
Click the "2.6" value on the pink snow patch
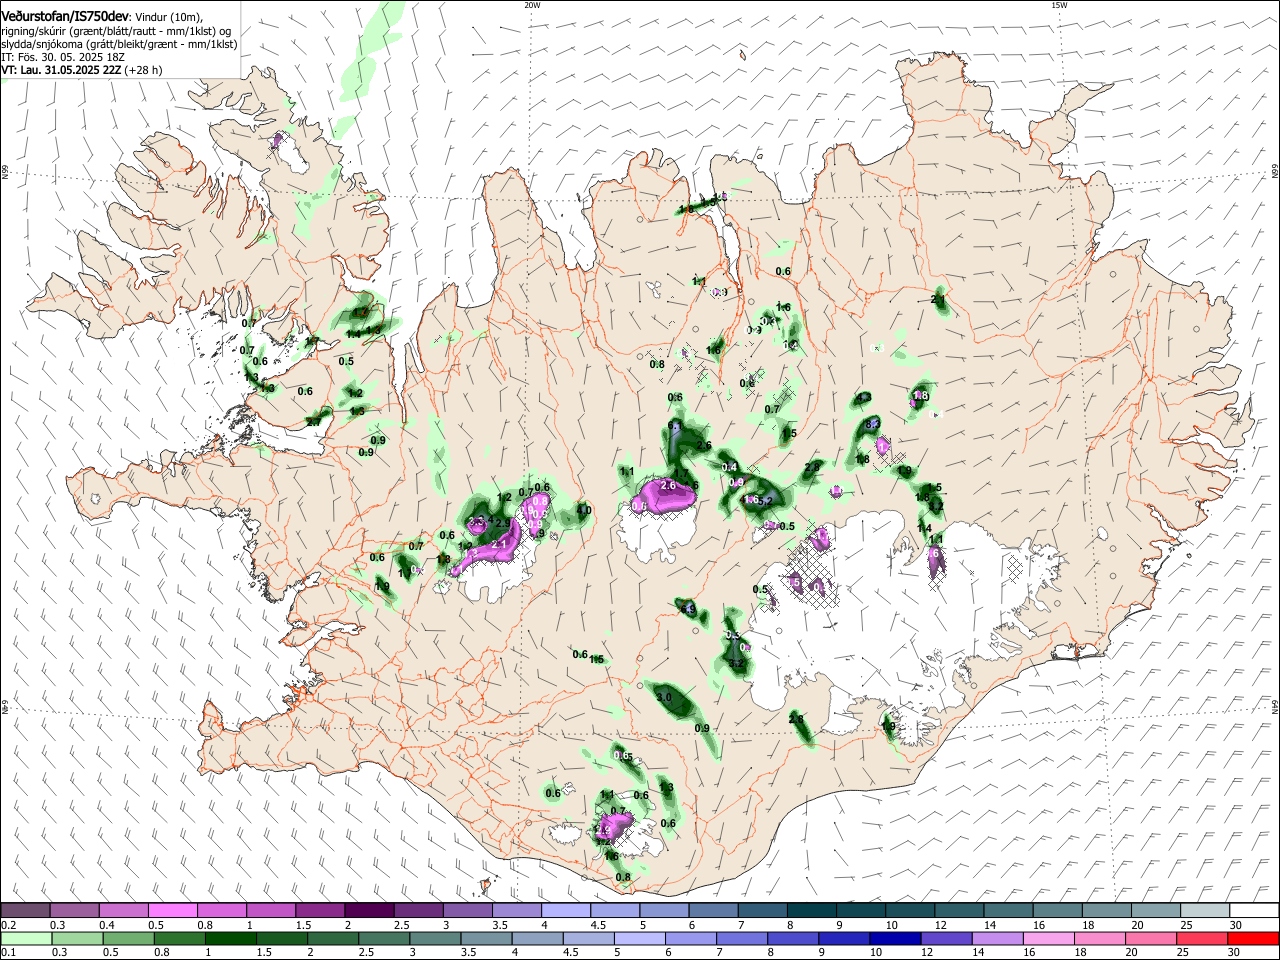[669, 485]
